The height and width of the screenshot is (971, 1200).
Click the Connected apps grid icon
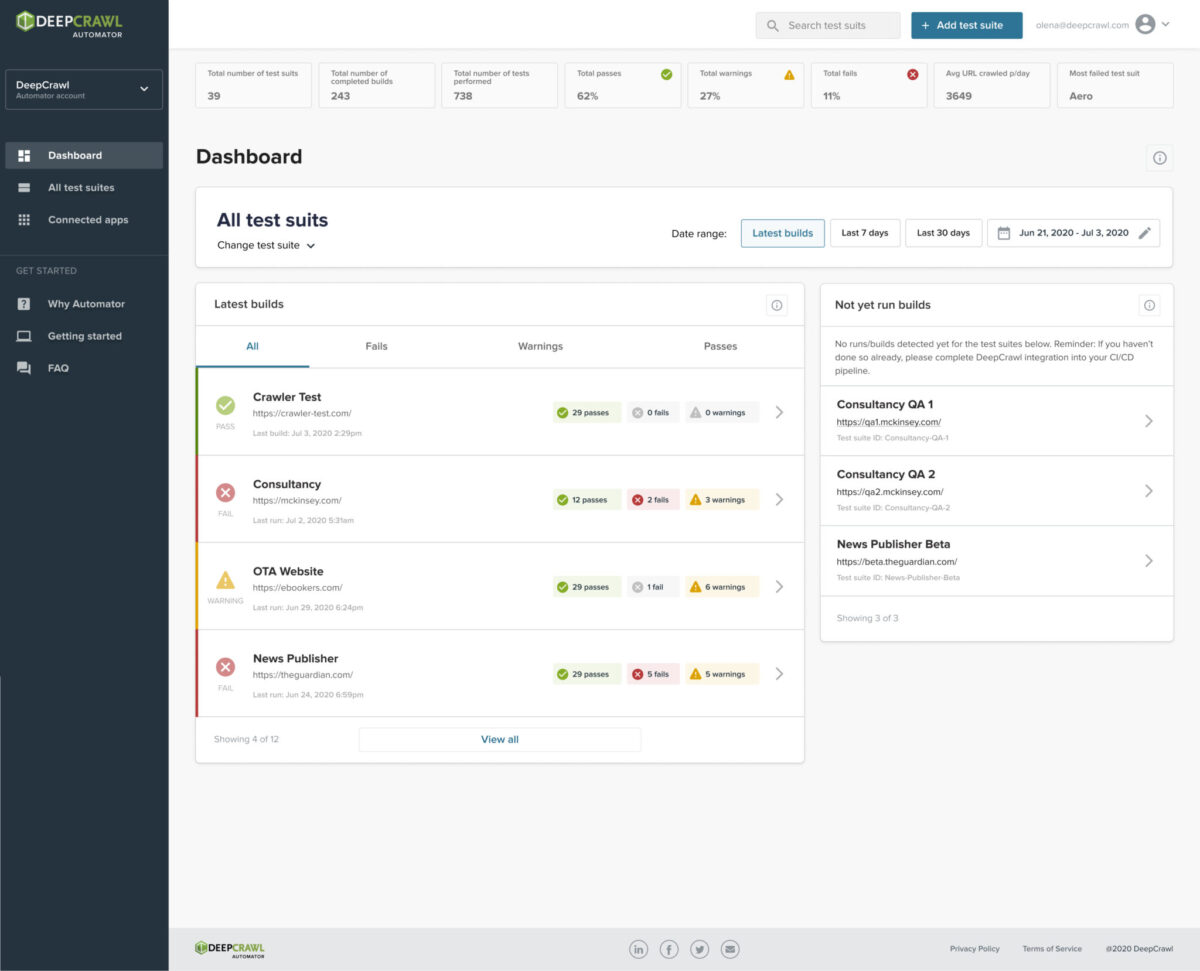tap(24, 220)
